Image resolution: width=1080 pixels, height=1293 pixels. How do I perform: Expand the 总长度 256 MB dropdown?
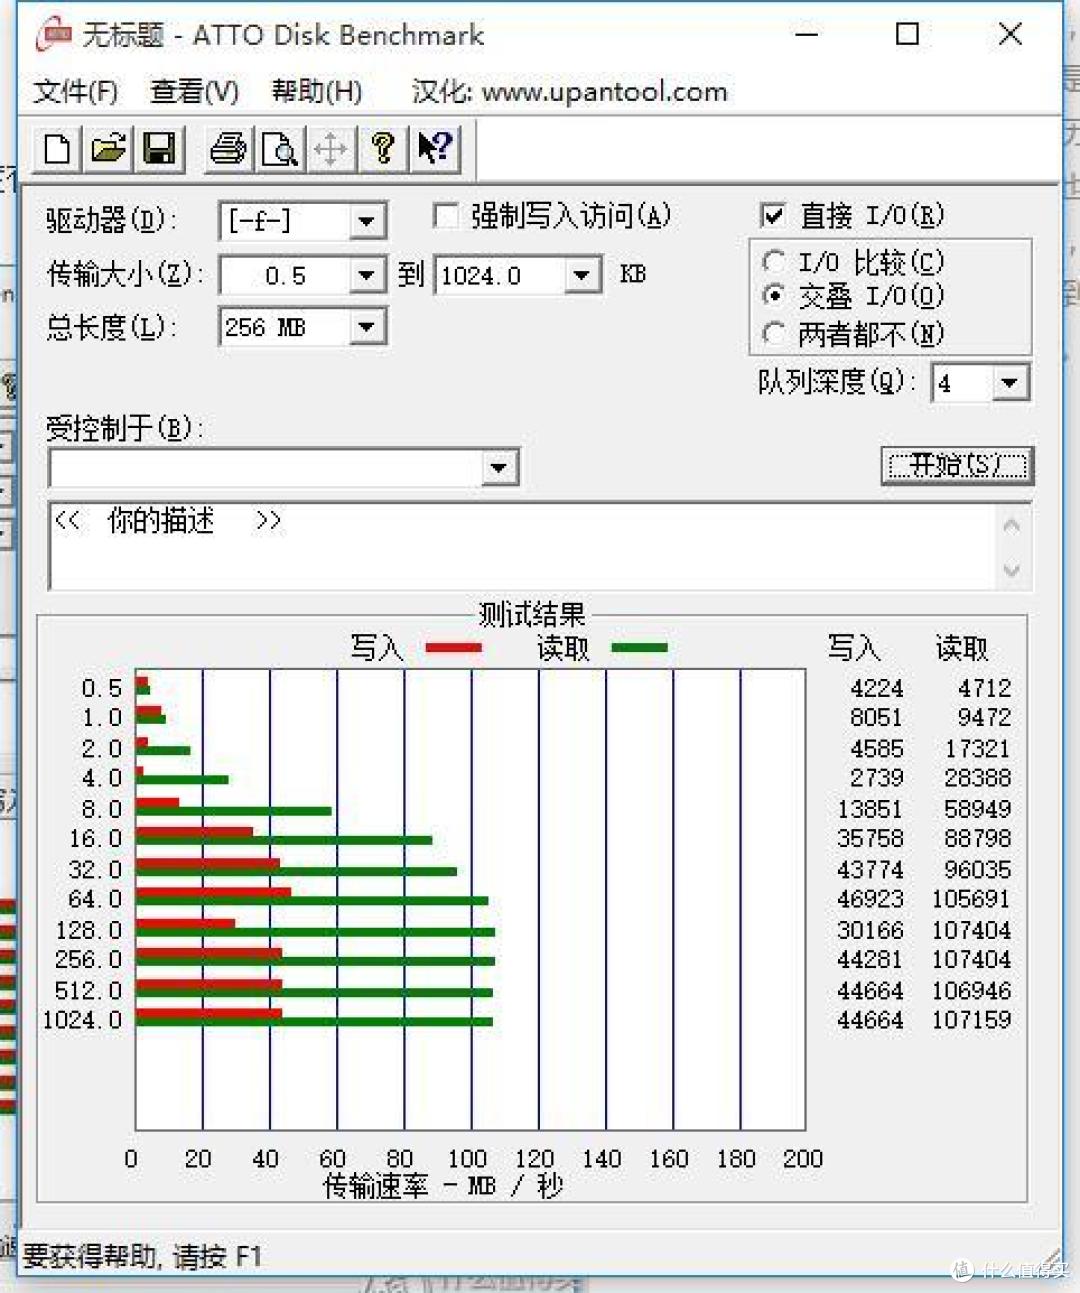(x=367, y=326)
